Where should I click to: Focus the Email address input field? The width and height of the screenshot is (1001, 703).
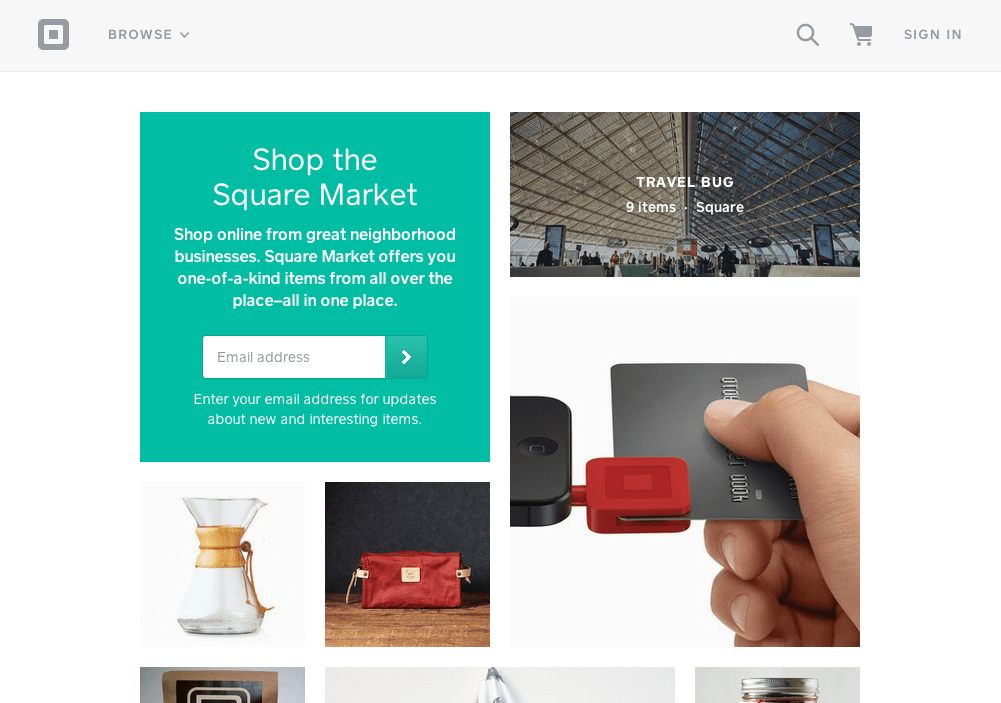tap(294, 357)
